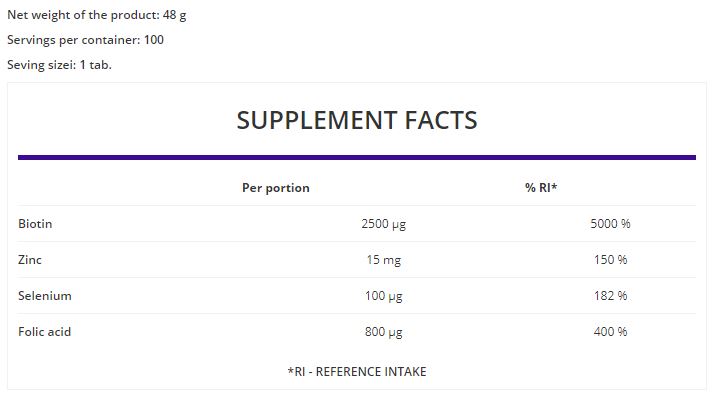This screenshot has height=402, width=723.
Task: Click the 5000 % value
Action: click(610, 224)
